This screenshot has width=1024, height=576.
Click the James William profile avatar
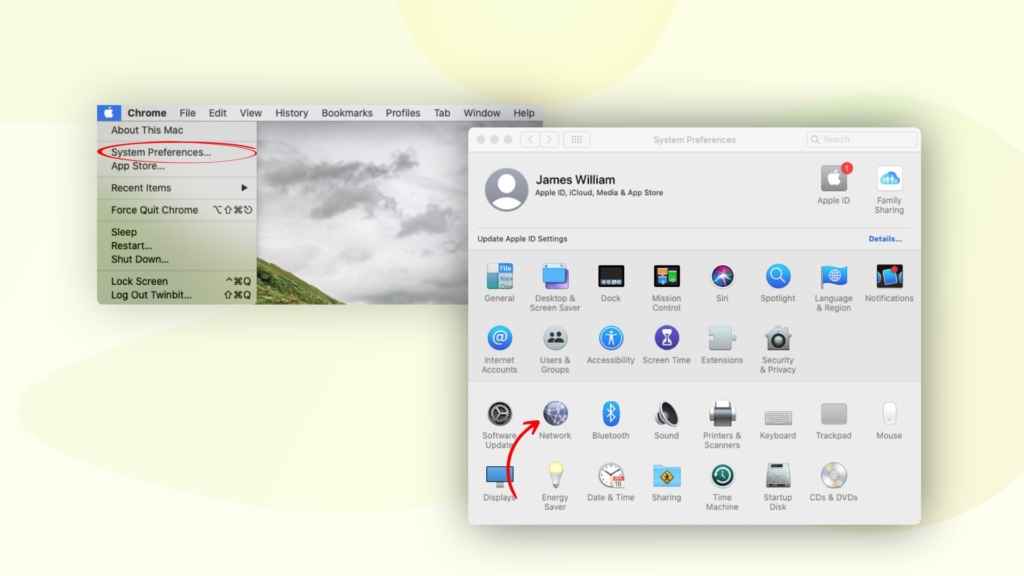[x=506, y=189]
